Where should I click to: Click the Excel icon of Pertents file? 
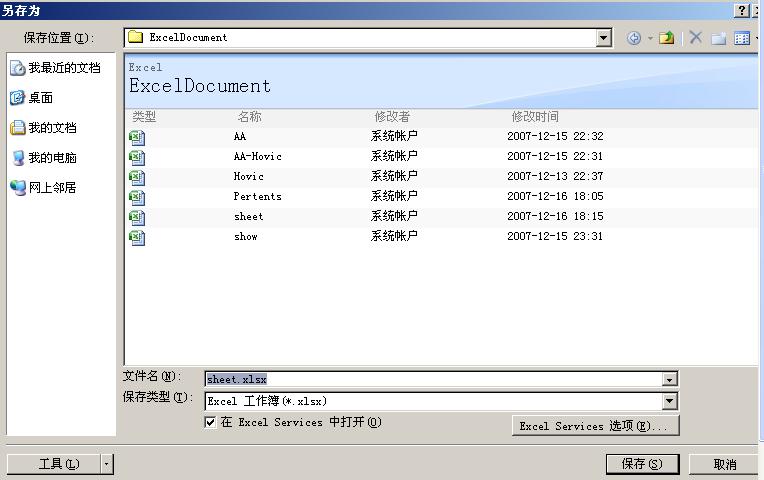137,198
